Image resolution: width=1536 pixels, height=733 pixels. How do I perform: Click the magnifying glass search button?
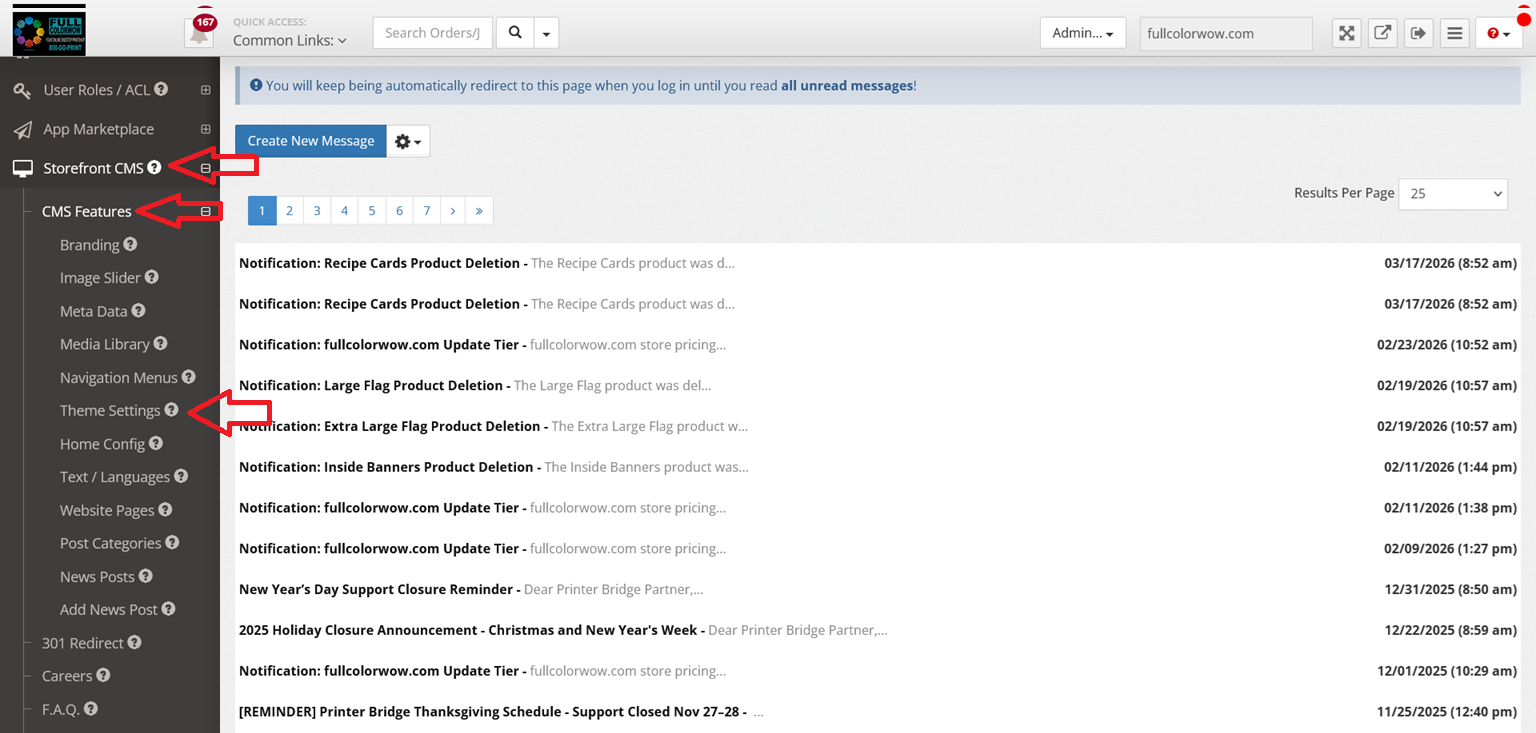(x=515, y=33)
